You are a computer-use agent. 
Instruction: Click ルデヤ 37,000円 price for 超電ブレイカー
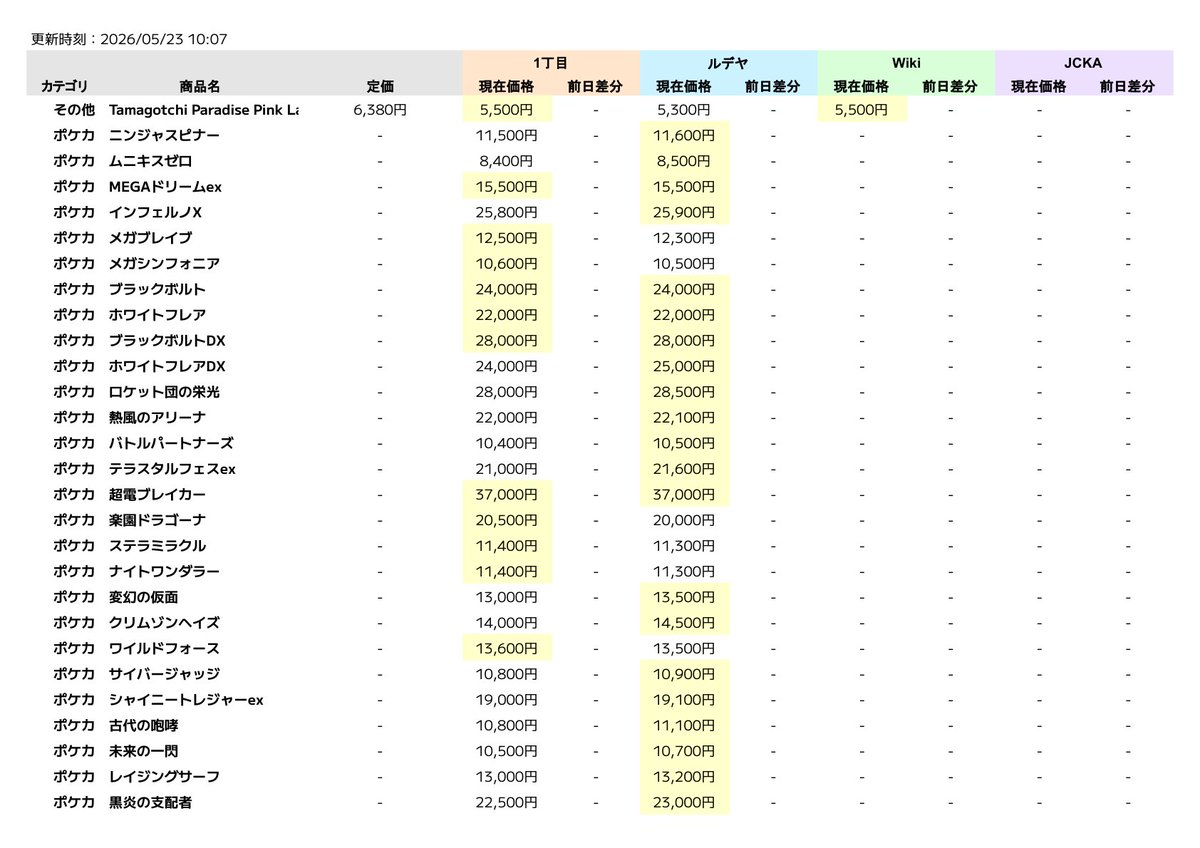pyautogui.click(x=685, y=495)
